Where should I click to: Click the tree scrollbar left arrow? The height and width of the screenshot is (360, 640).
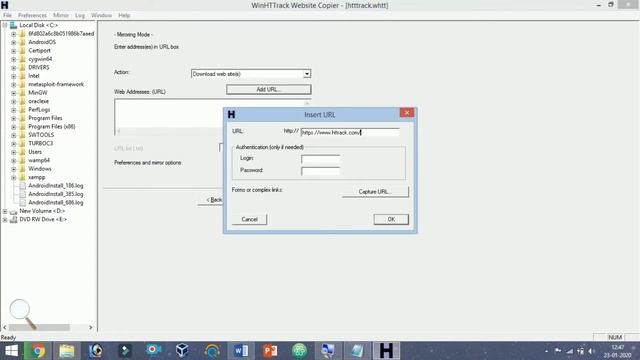coord(4,327)
